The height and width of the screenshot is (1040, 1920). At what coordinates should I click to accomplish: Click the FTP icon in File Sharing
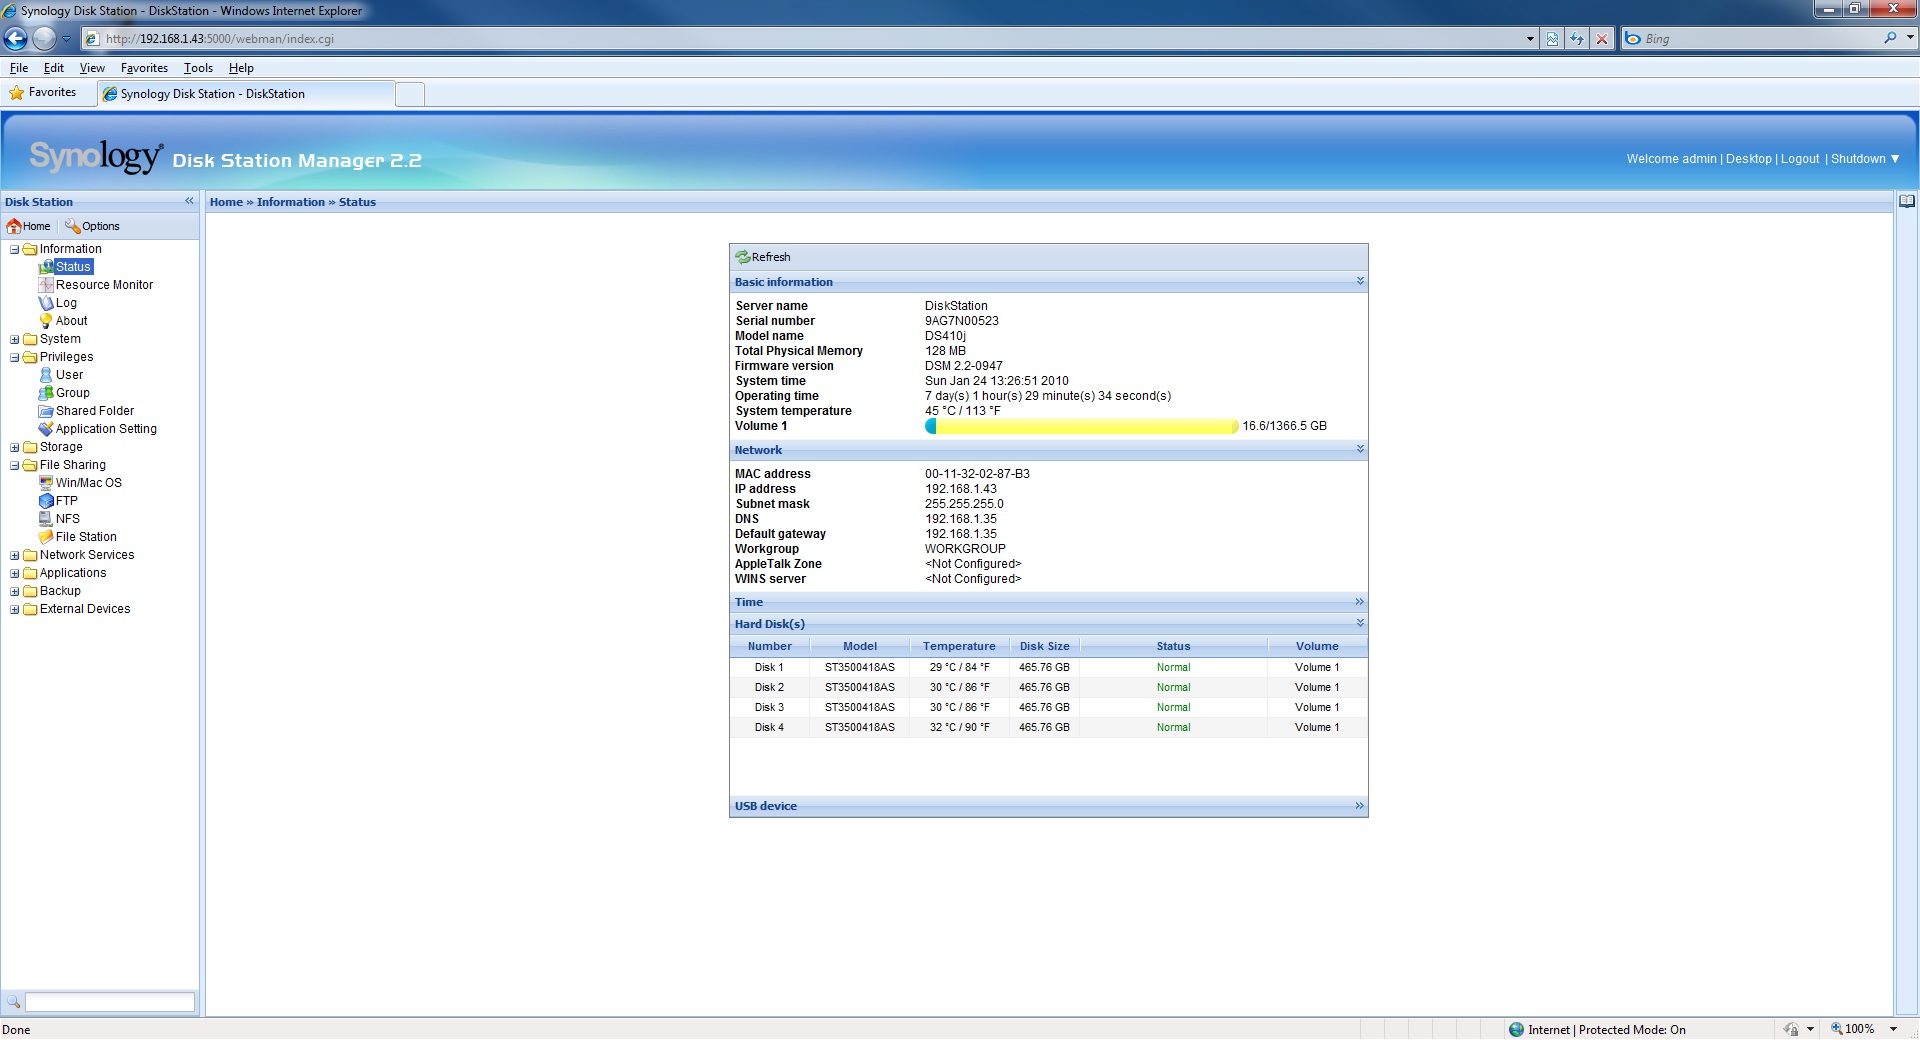(46, 501)
